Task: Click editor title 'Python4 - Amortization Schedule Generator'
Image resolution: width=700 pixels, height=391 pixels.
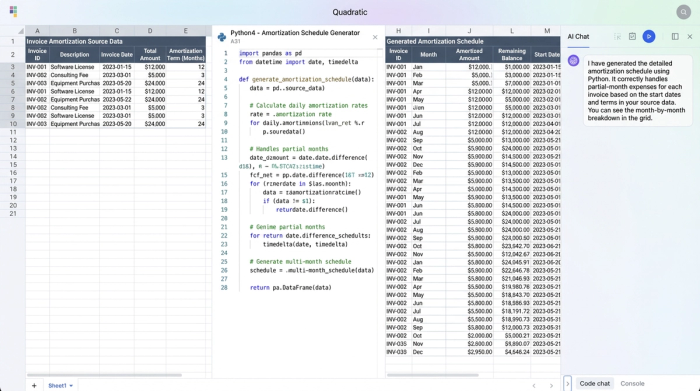Action: click(295, 33)
